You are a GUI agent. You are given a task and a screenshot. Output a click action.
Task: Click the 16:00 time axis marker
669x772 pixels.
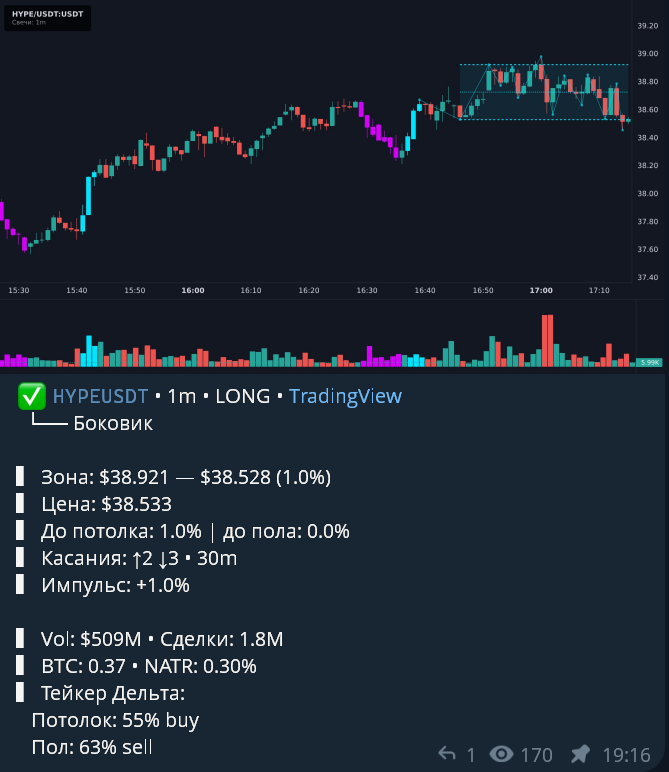click(x=192, y=290)
